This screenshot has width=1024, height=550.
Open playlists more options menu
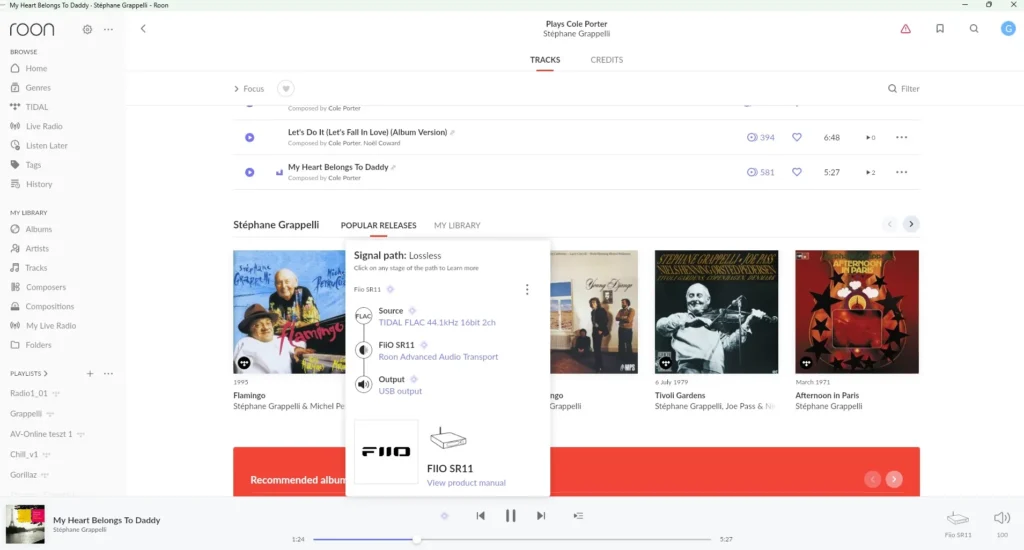coord(108,374)
